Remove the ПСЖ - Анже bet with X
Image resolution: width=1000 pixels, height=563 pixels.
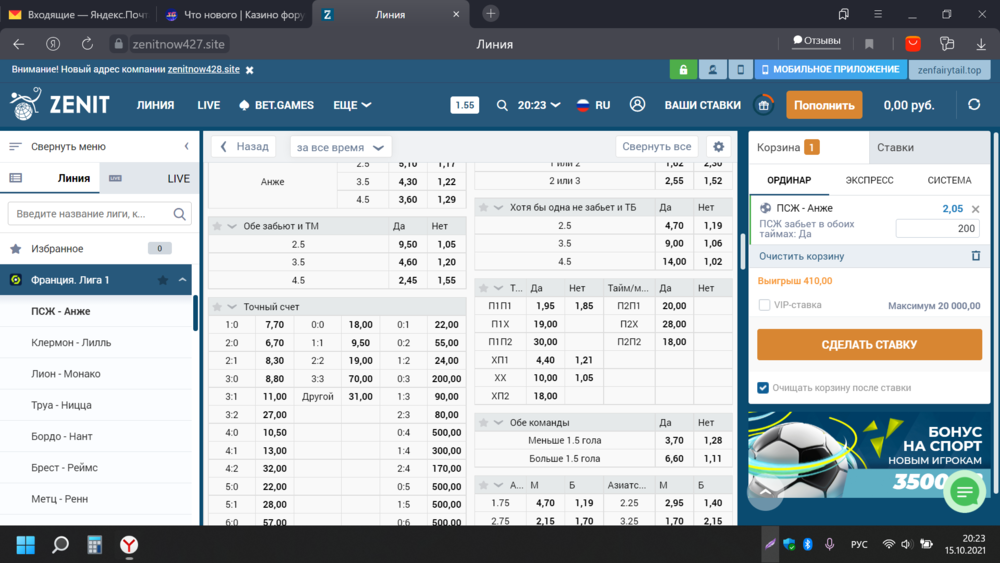coord(975,209)
